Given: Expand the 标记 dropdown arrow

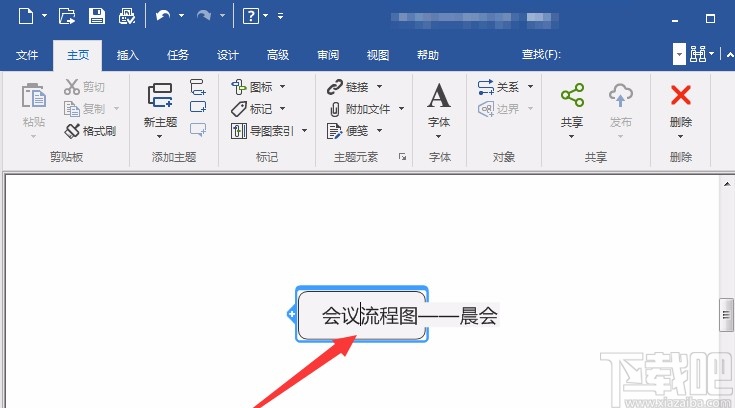Looking at the screenshot, I should pos(283,109).
